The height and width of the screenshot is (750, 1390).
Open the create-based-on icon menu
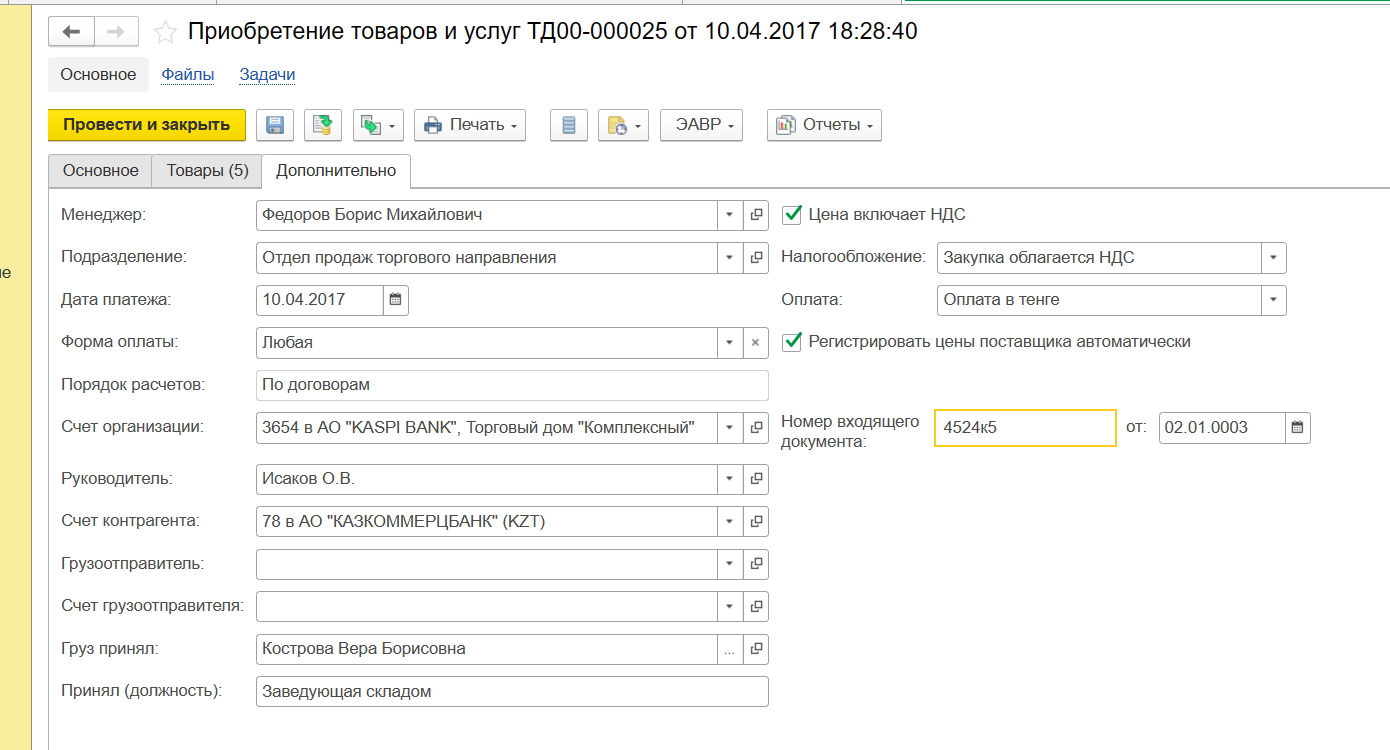pyautogui.click(x=378, y=125)
